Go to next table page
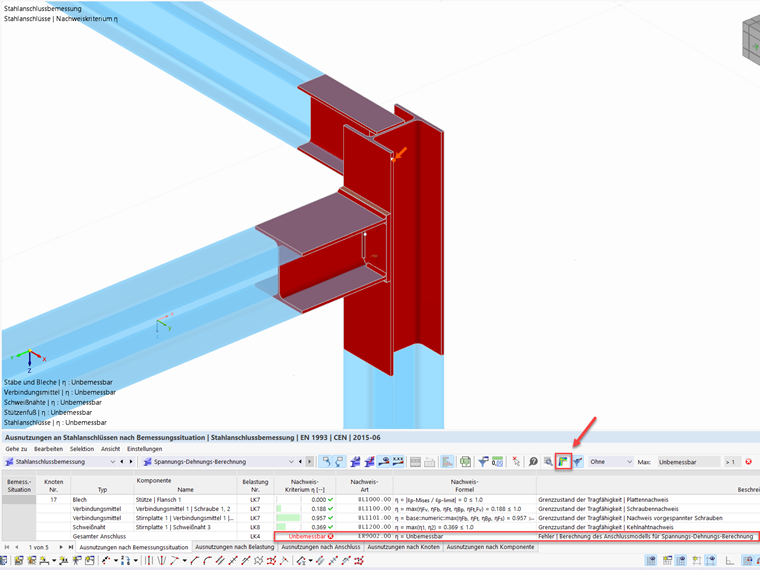Screen dimensions: 760x570 click(x=61, y=547)
